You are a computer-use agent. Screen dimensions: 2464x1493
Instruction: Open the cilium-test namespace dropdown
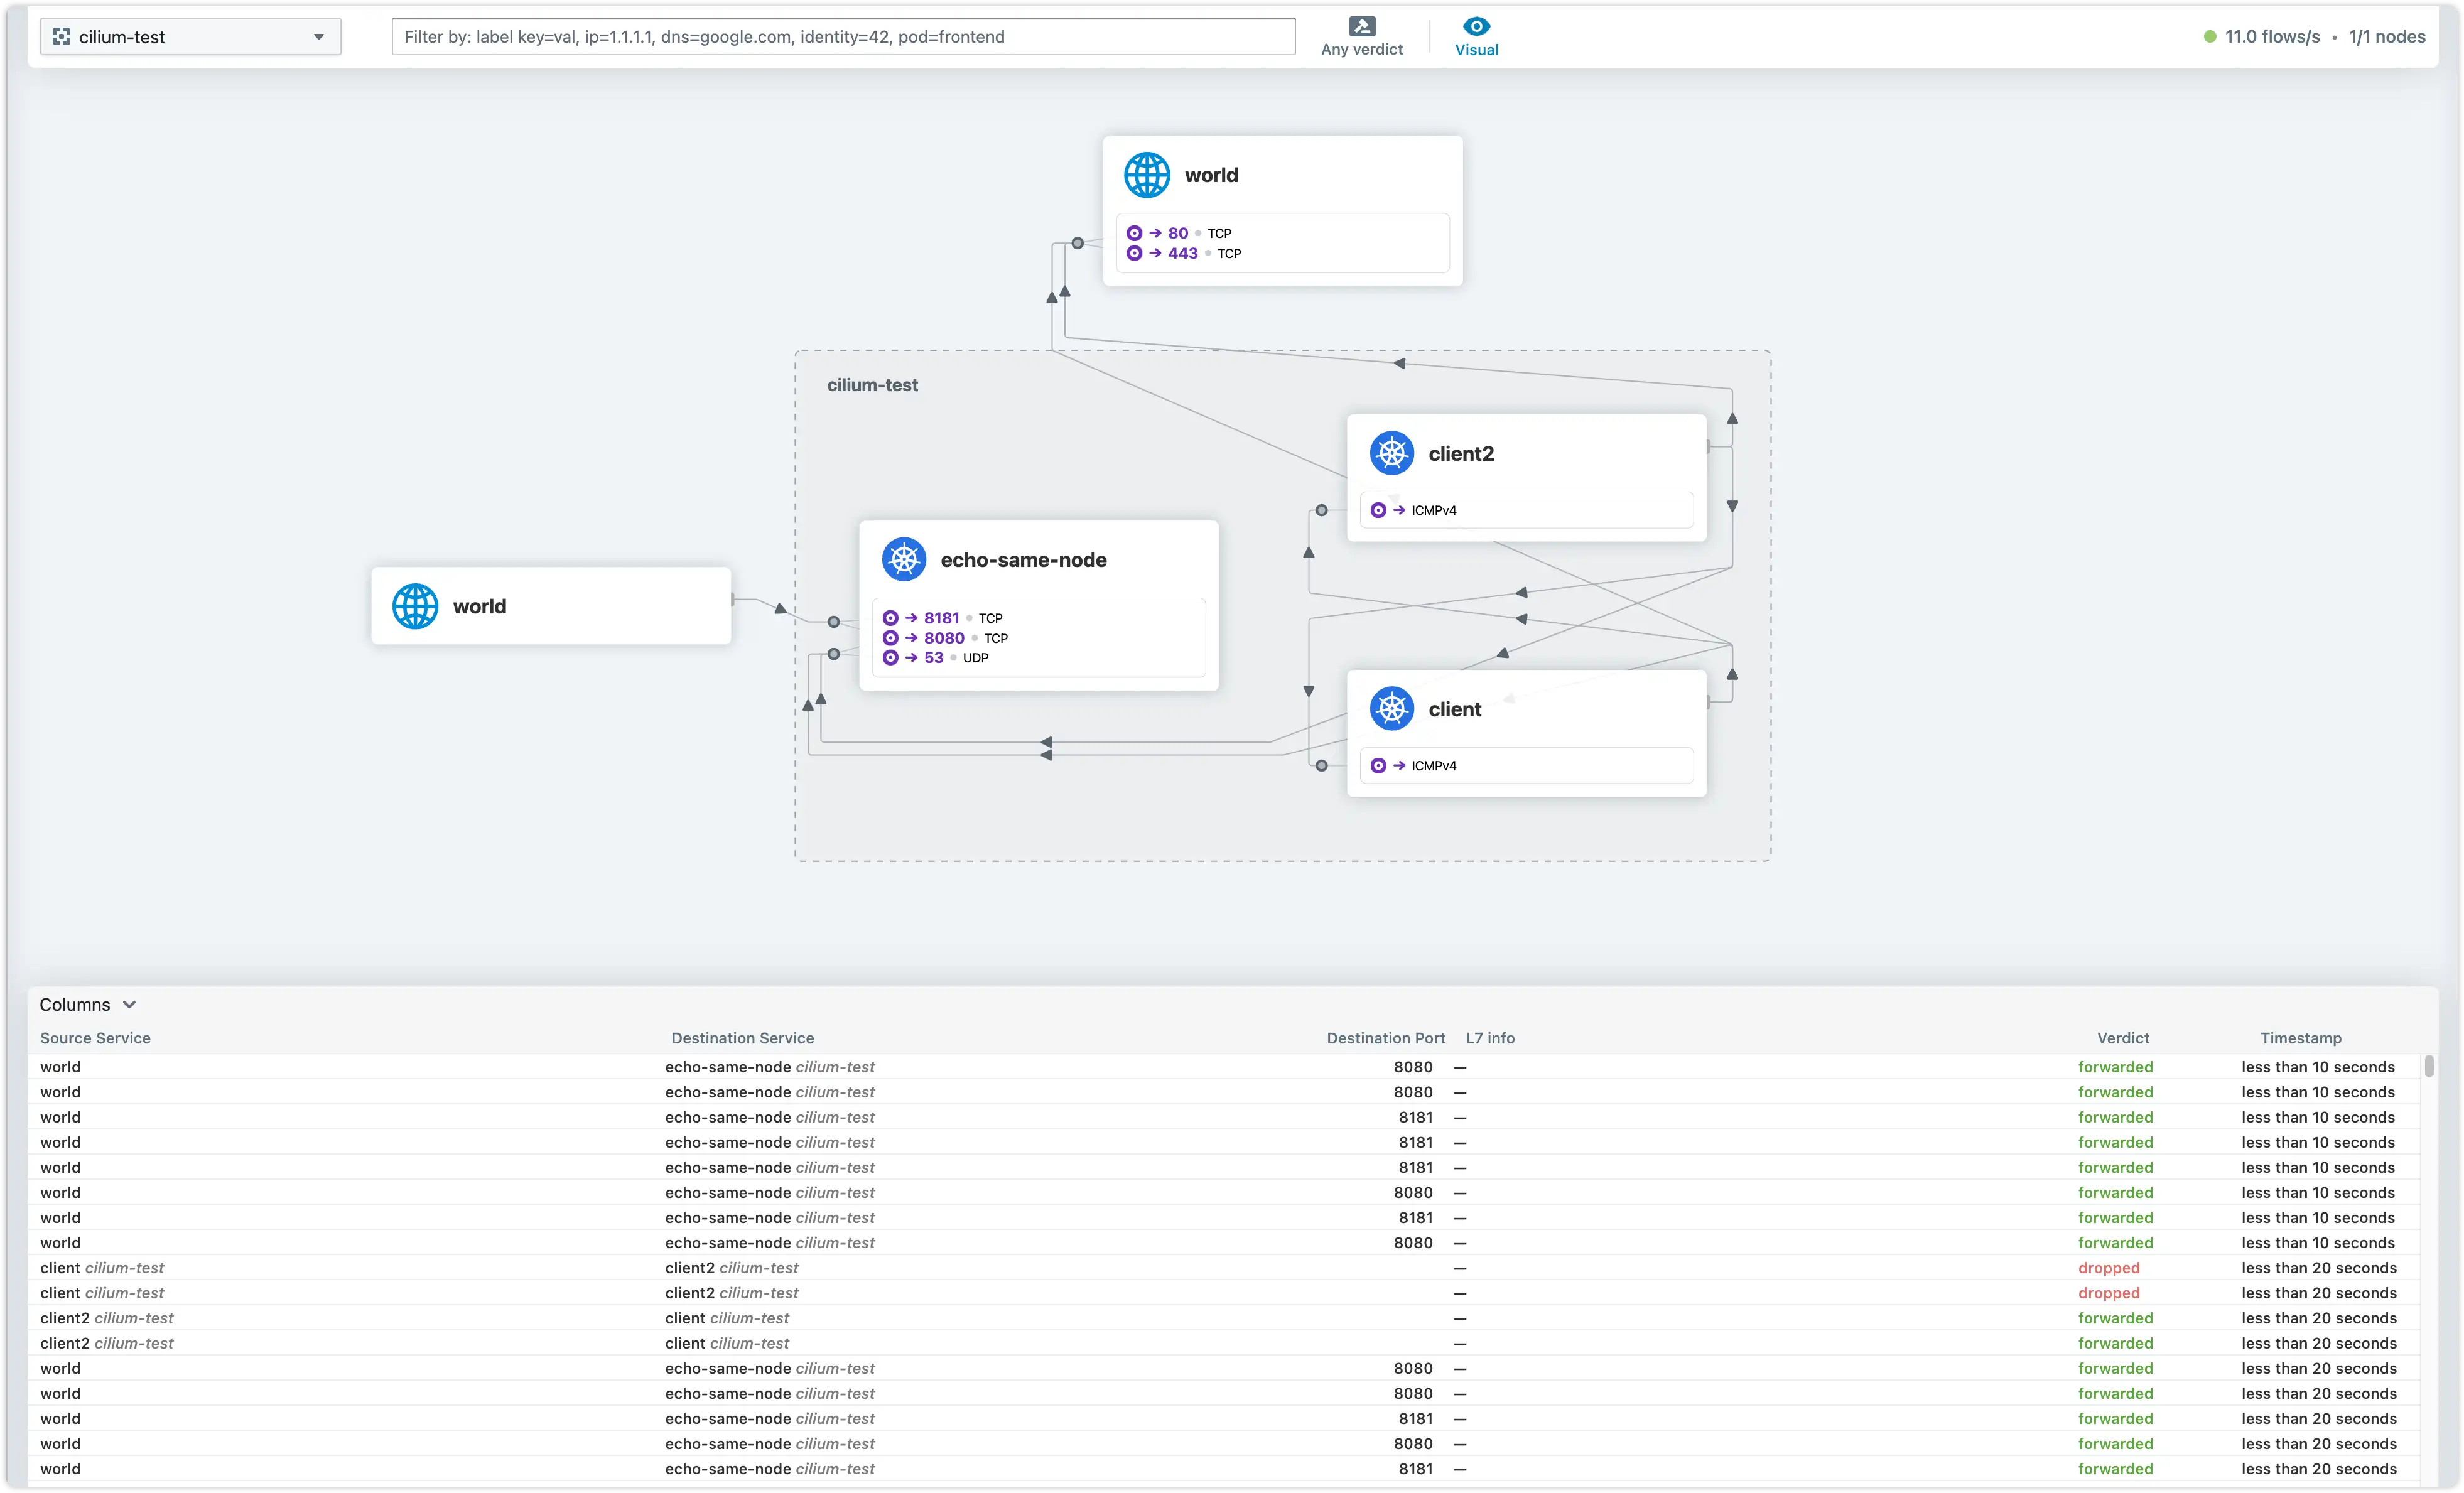point(190,37)
